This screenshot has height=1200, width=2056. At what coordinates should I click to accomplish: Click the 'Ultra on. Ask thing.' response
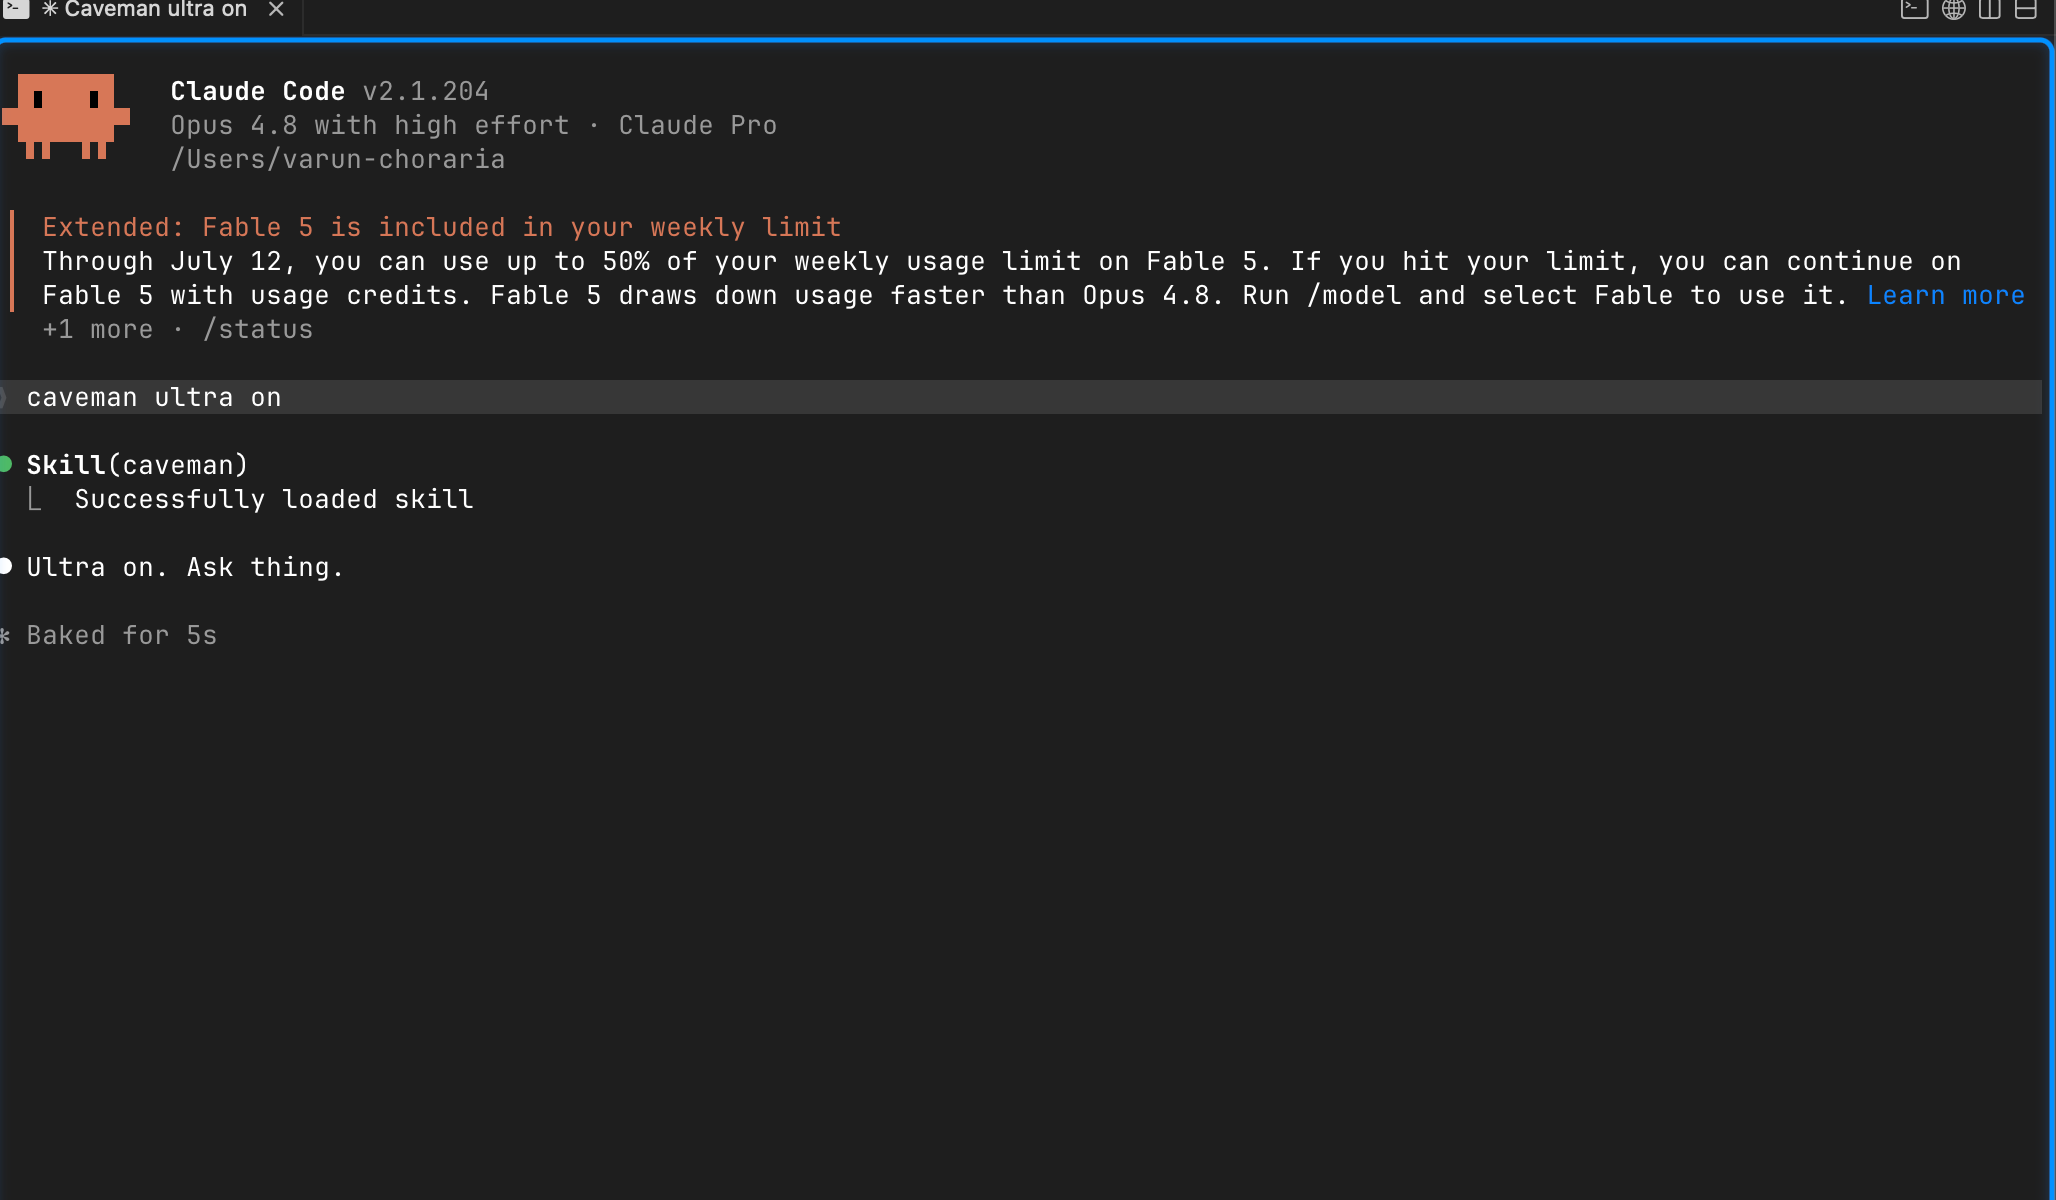click(x=185, y=567)
